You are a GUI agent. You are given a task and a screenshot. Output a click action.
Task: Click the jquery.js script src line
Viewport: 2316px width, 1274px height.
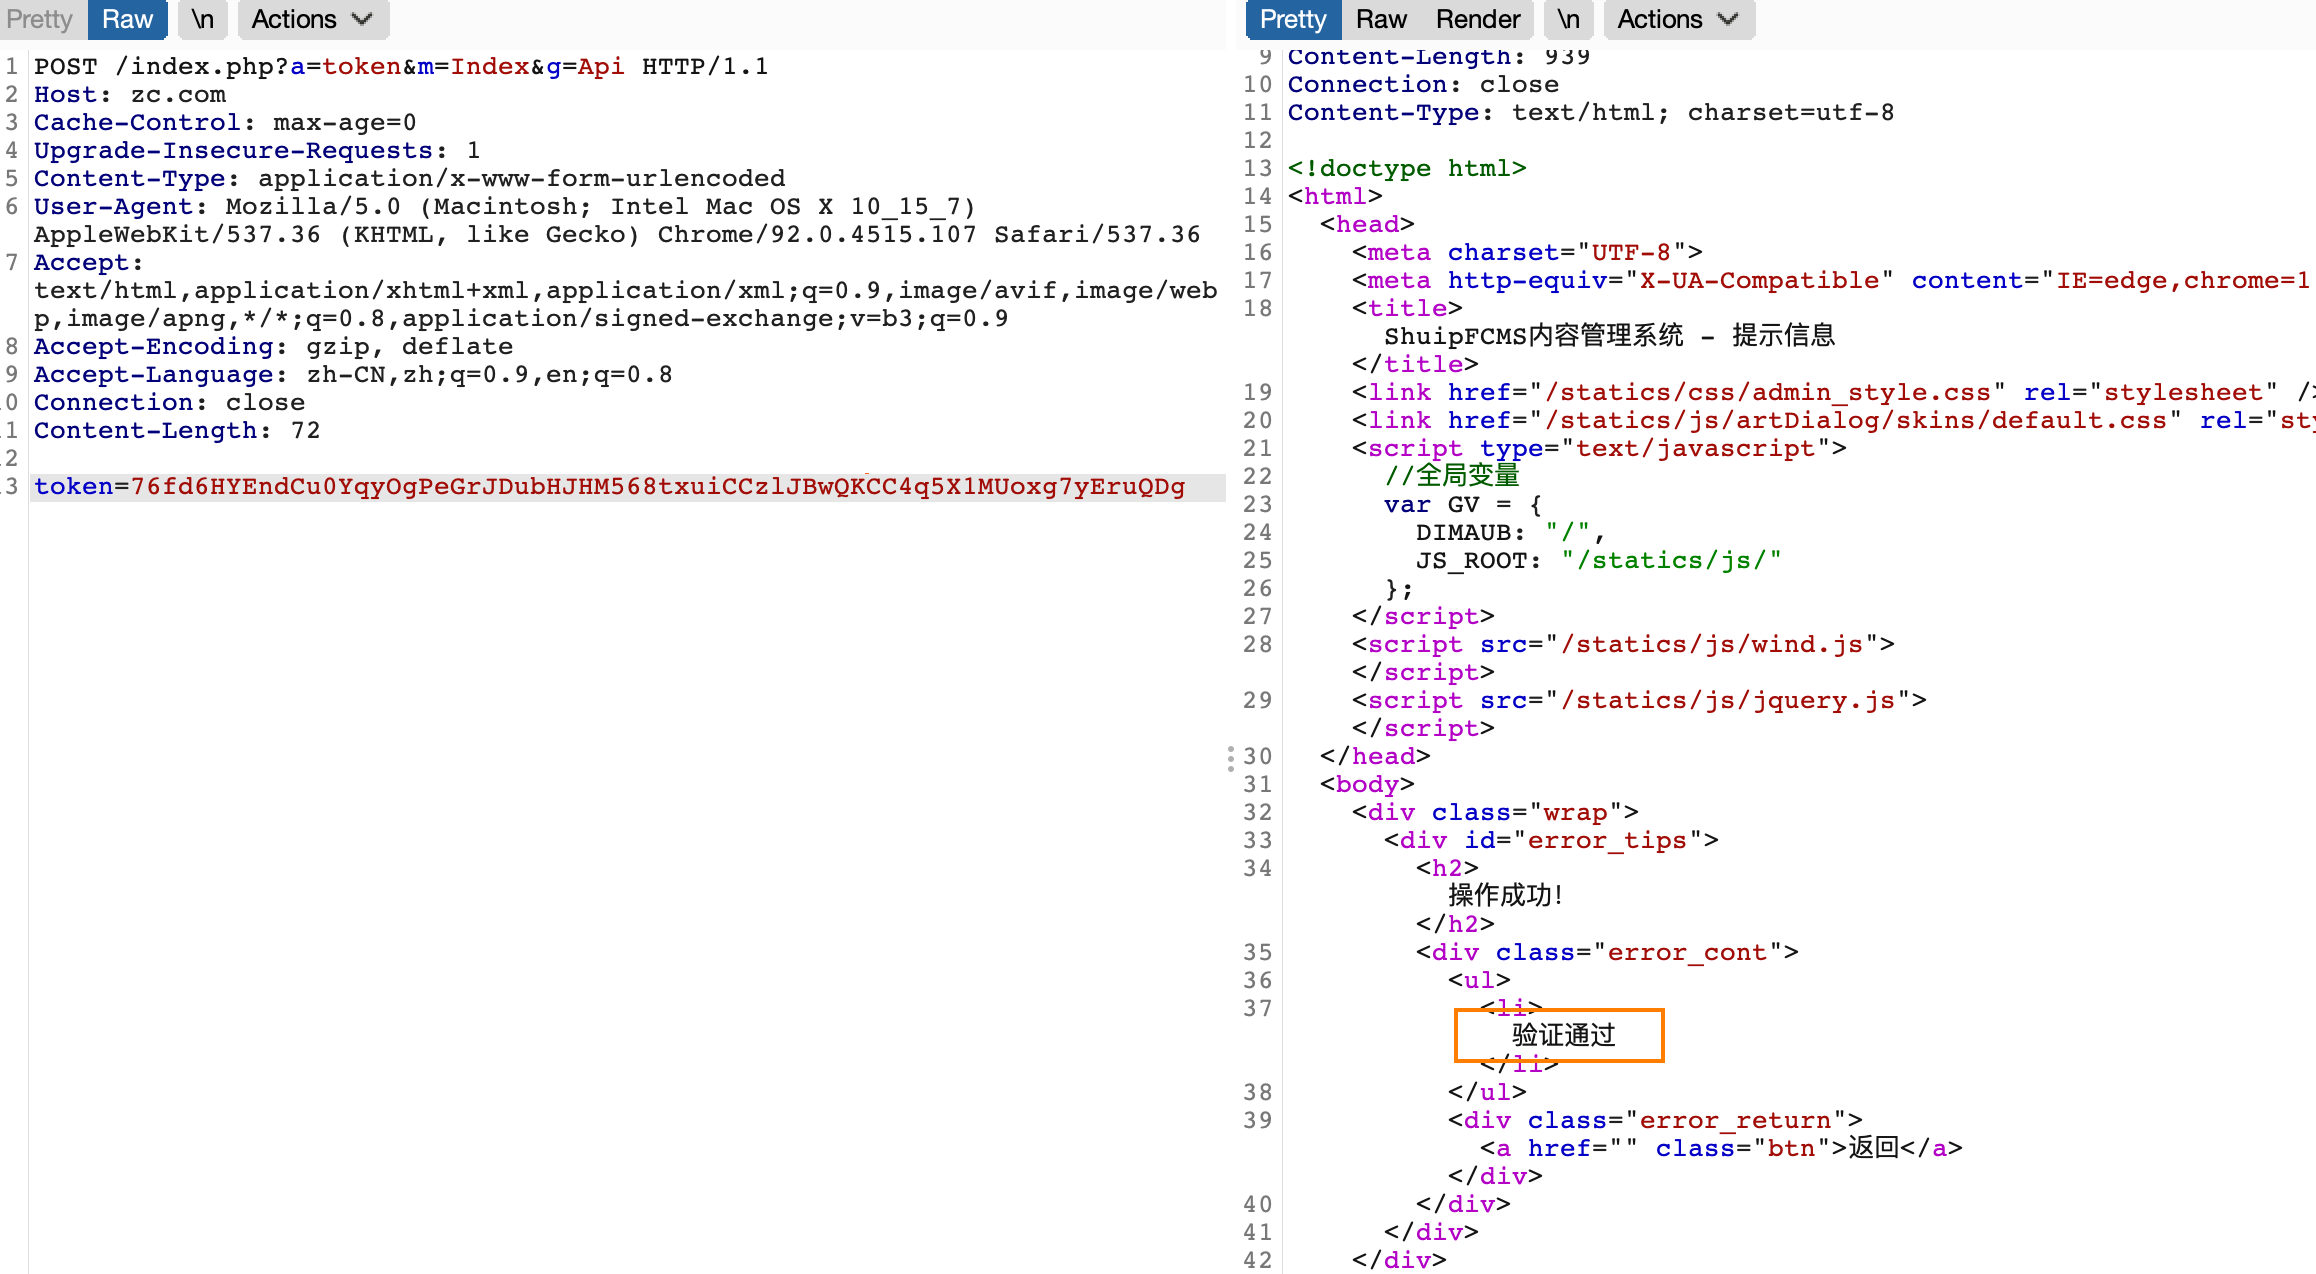1639,701
